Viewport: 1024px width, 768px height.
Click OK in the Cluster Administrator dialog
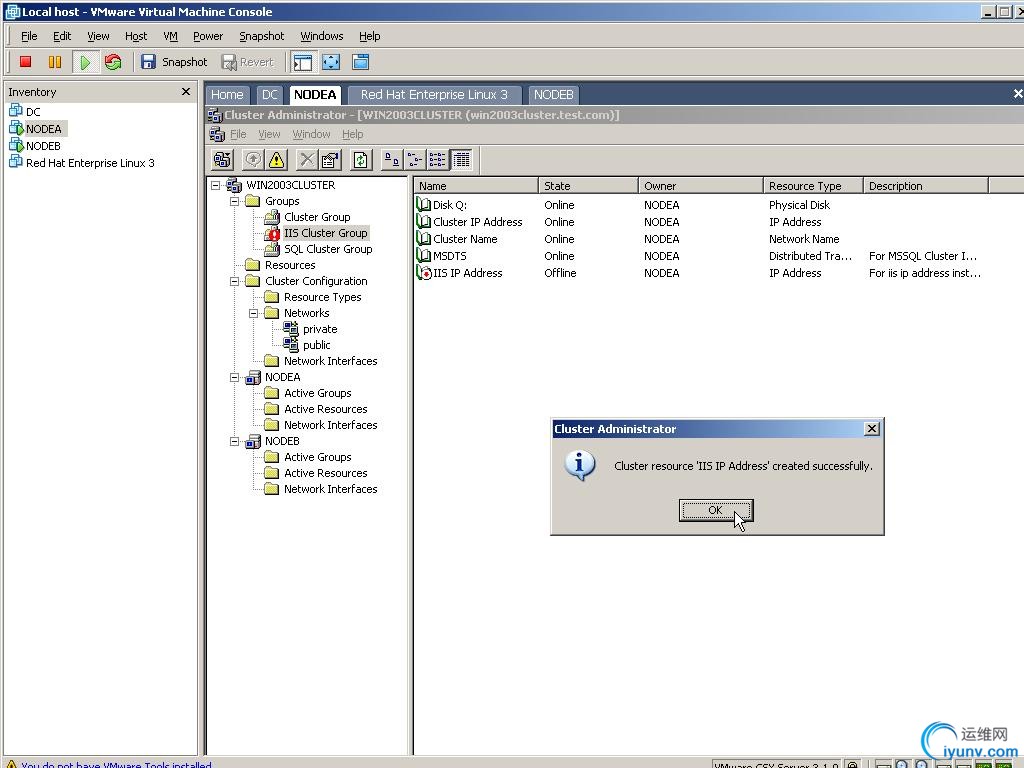point(716,511)
